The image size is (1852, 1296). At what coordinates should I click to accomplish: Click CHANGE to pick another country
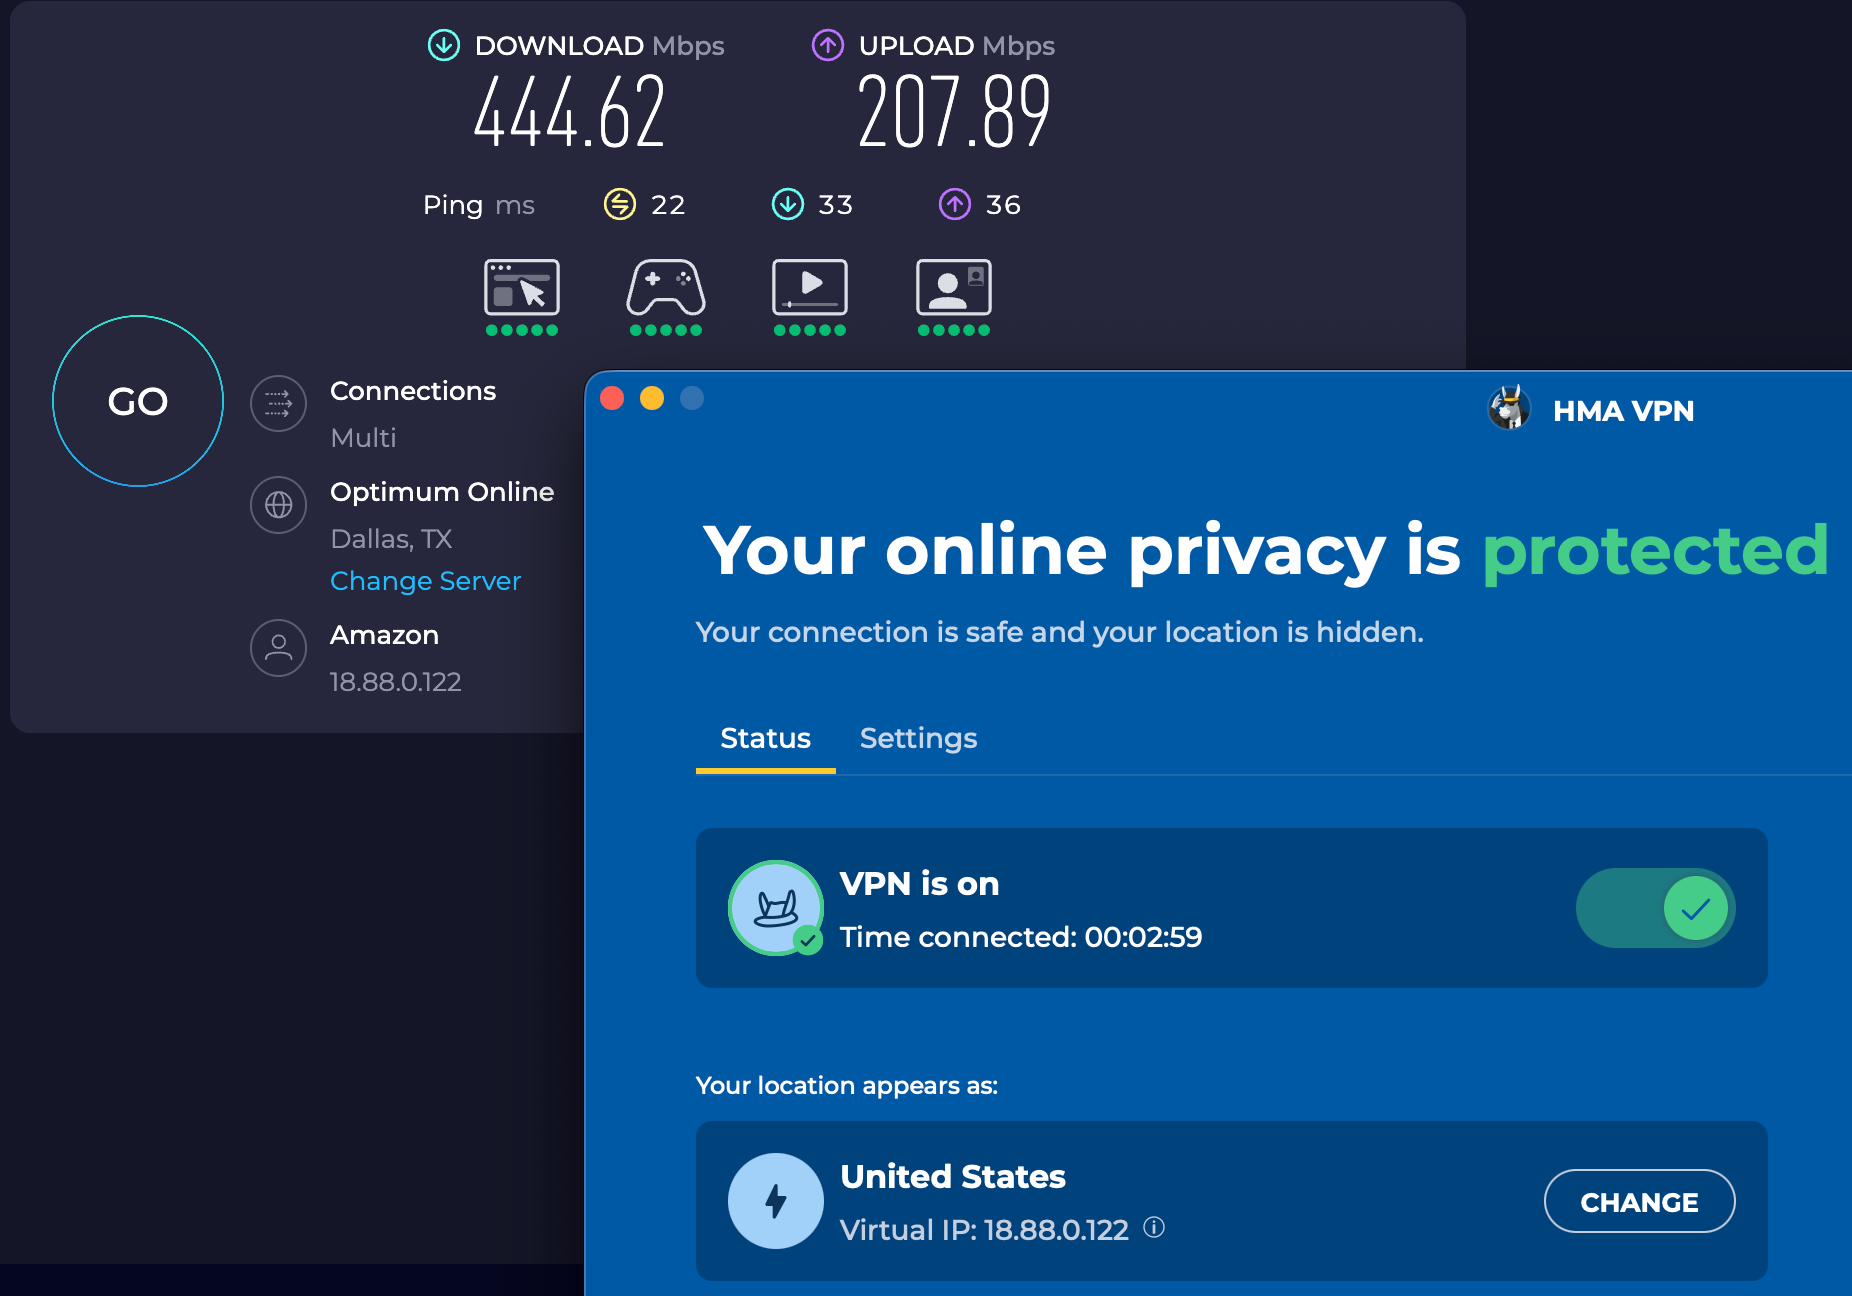point(1639,1201)
